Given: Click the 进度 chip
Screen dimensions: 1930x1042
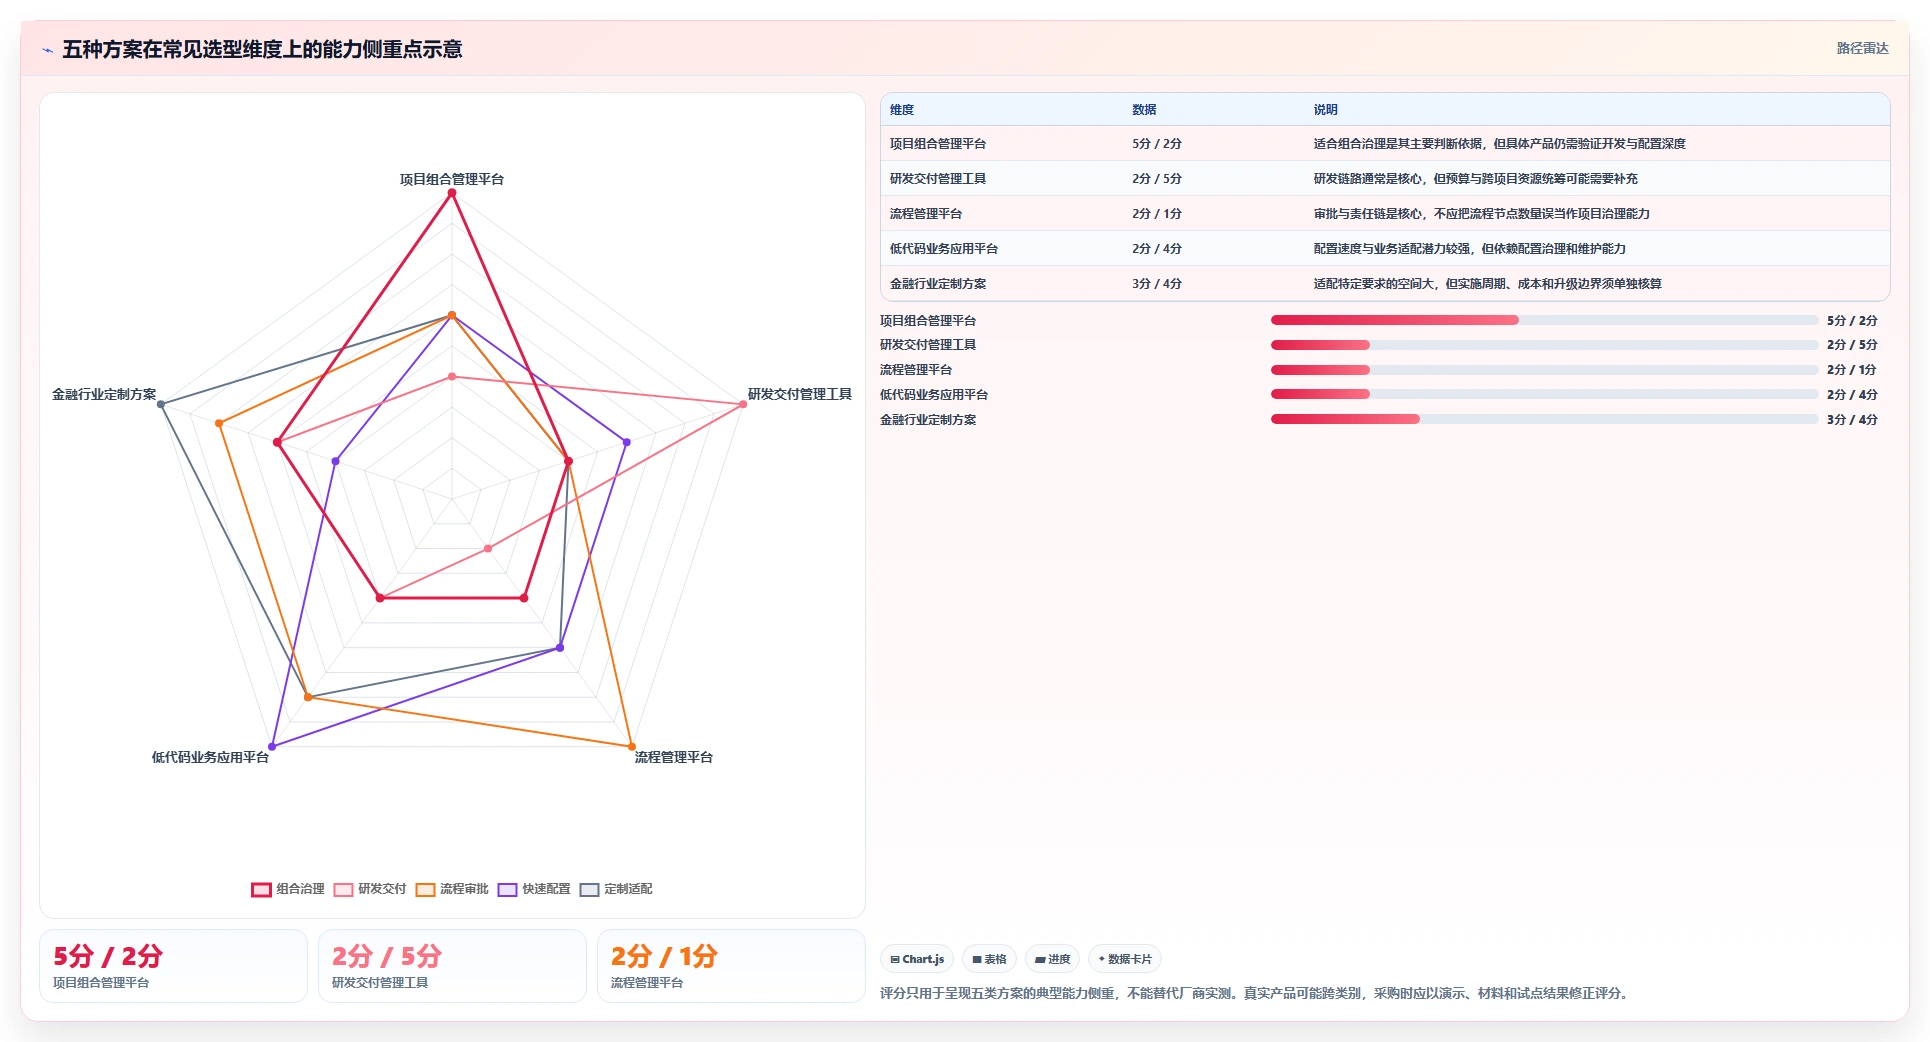Looking at the screenshot, I should pyautogui.click(x=1052, y=959).
